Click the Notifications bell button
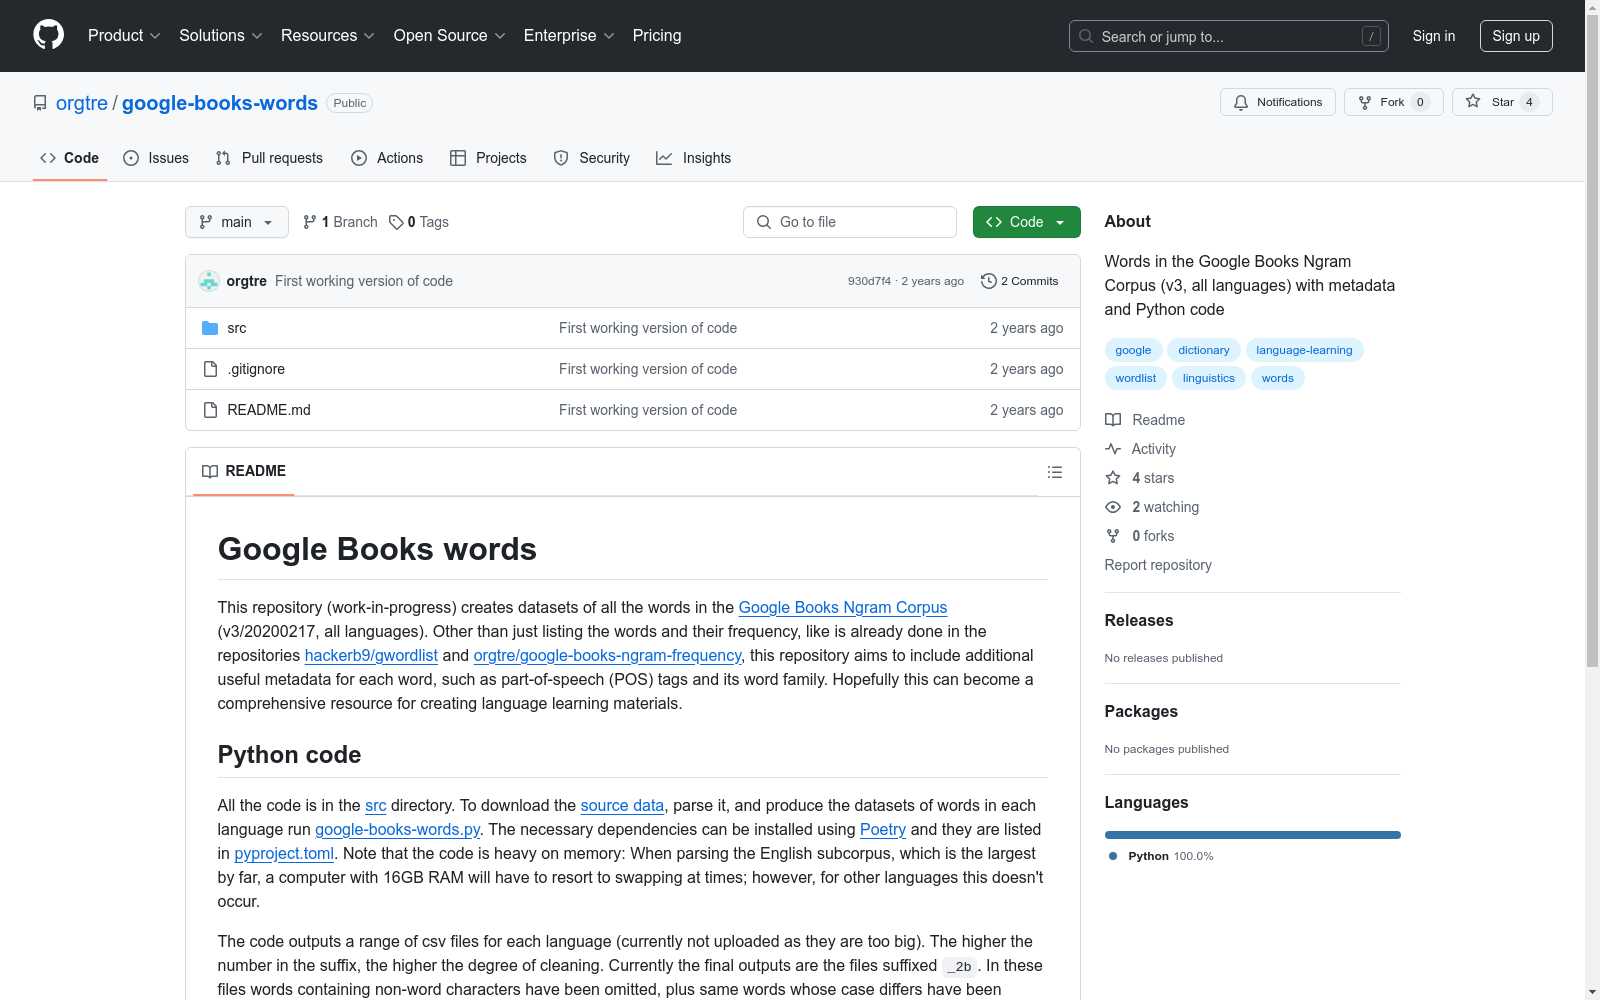 pyautogui.click(x=1277, y=102)
